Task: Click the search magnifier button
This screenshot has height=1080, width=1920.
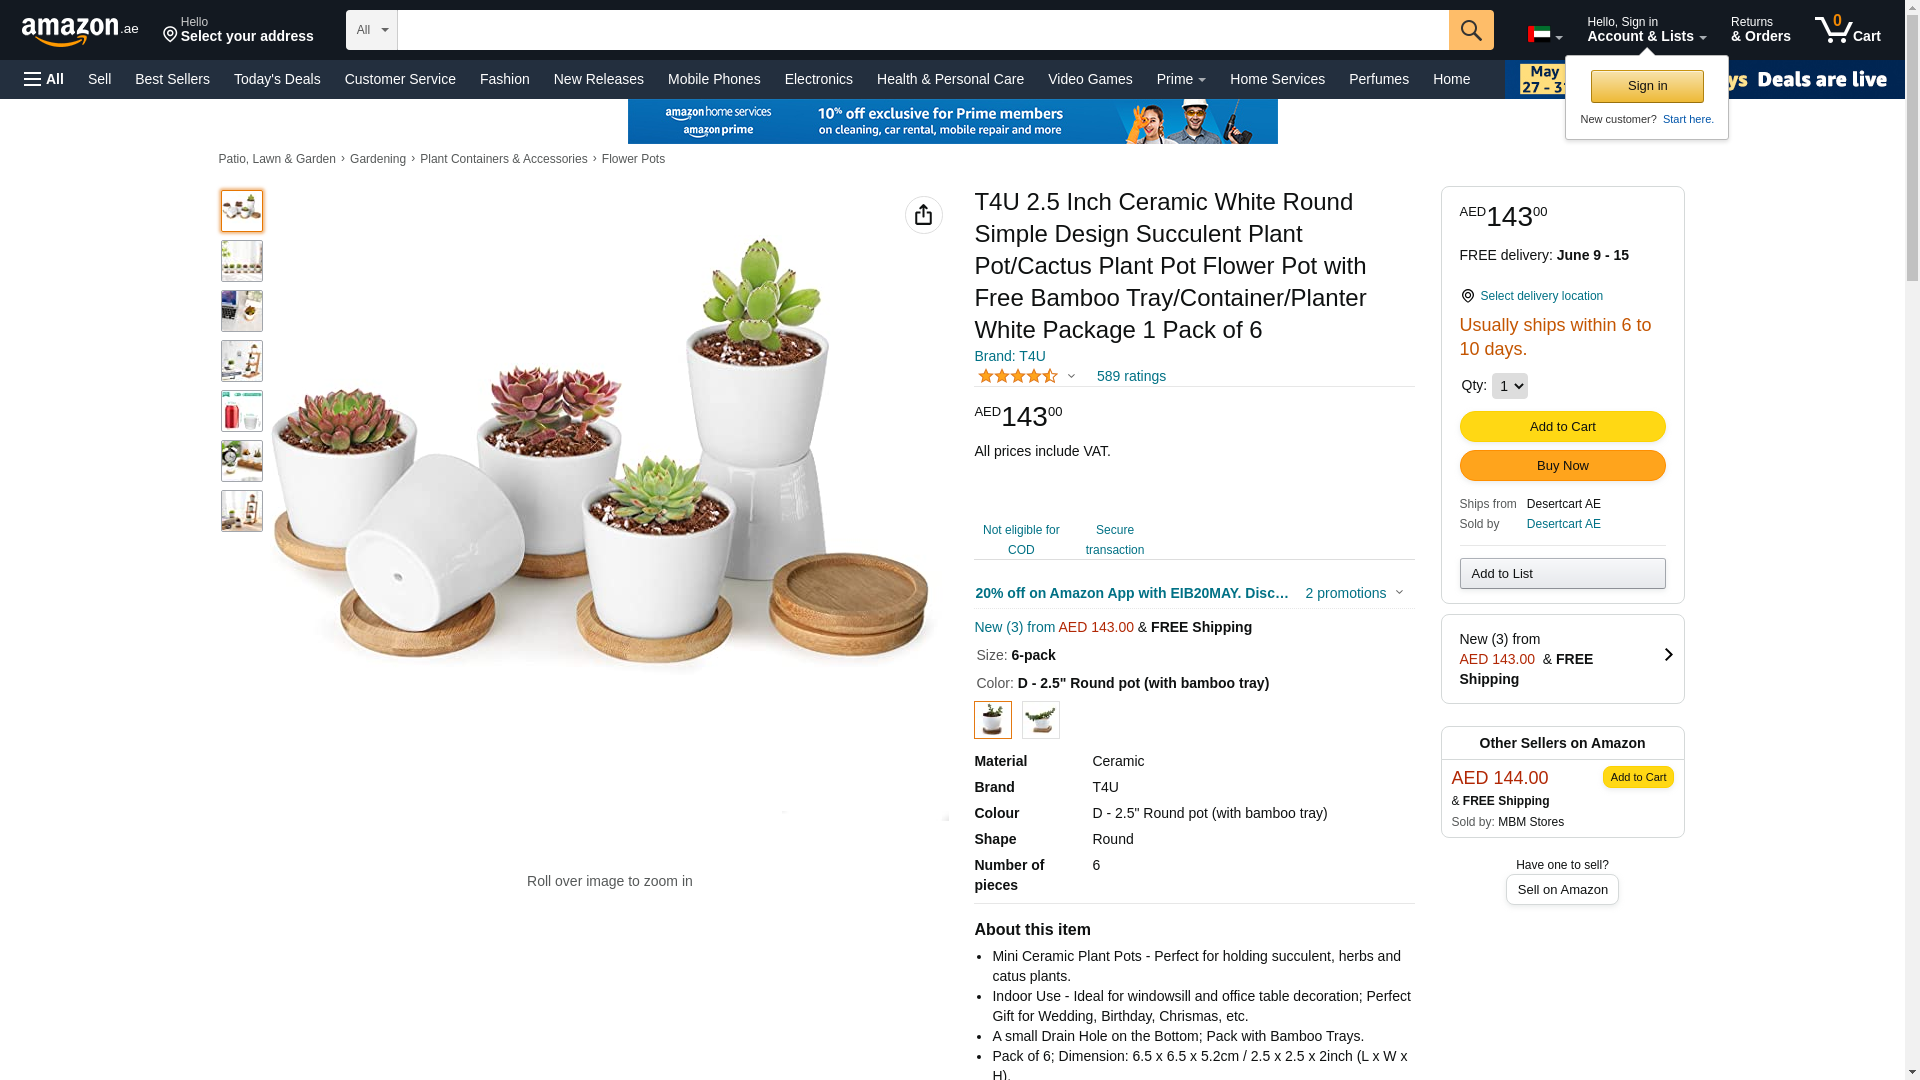Action: (x=1471, y=30)
